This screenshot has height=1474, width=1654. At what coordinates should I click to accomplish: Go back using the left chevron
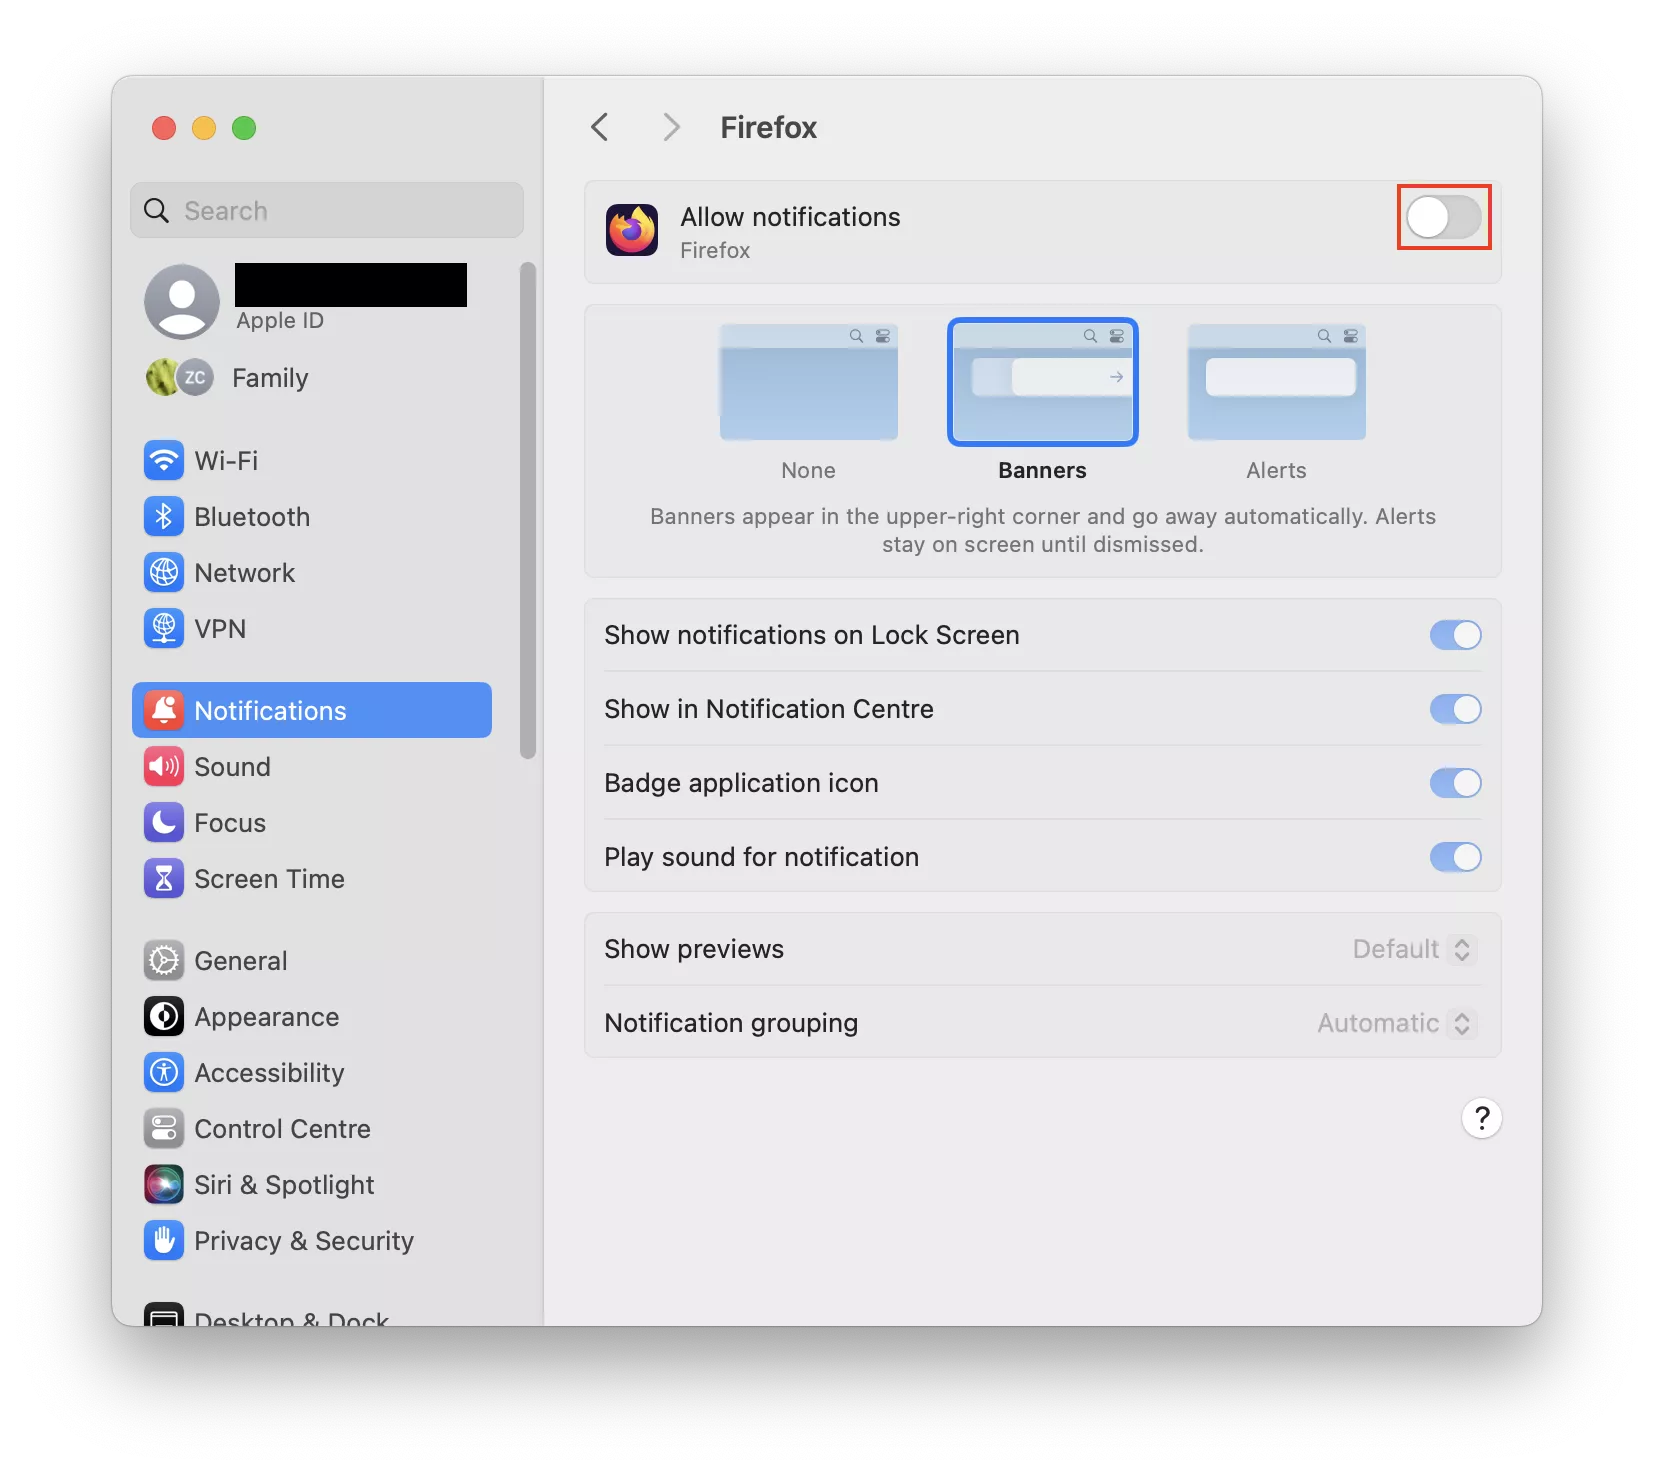[600, 127]
